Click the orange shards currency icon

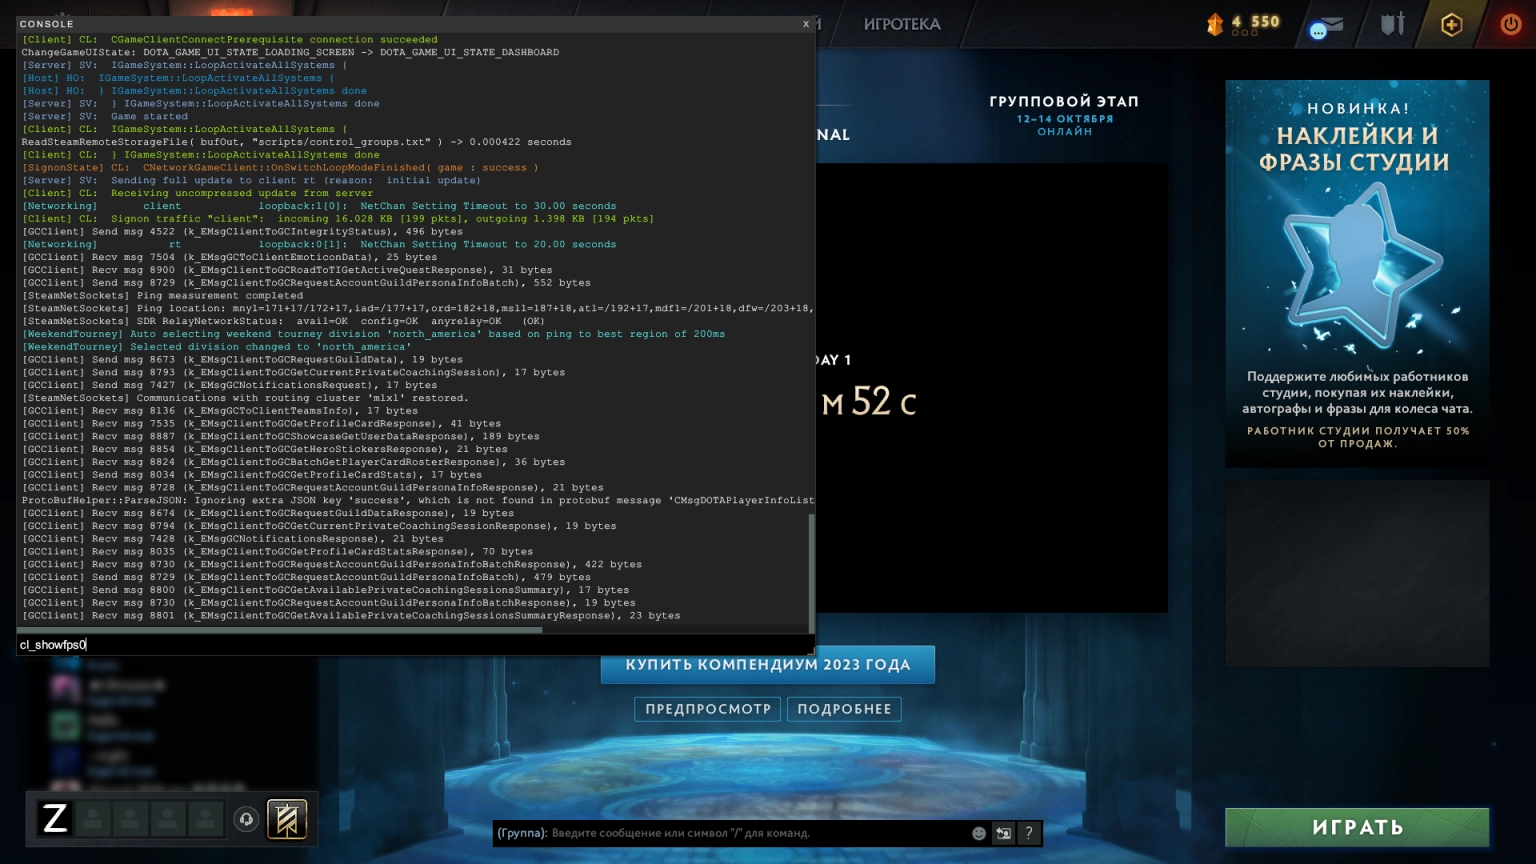click(x=1215, y=24)
